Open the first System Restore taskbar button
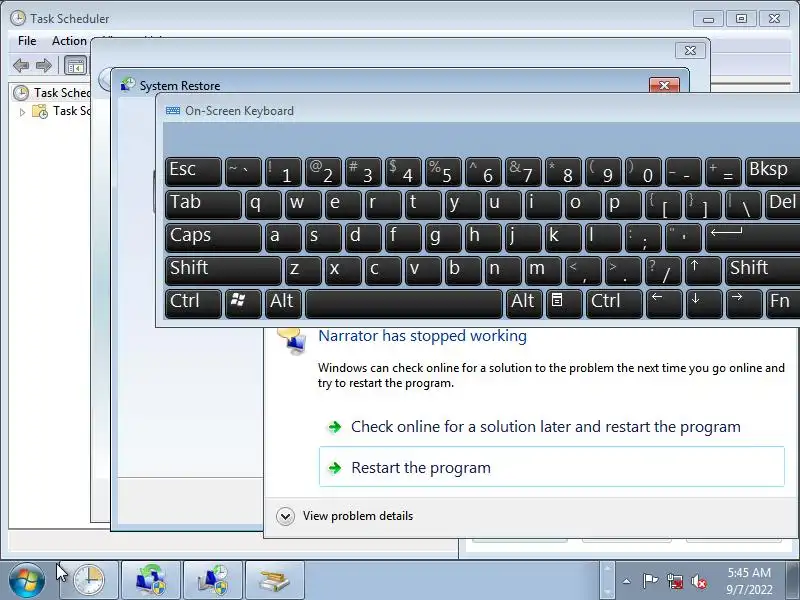The height and width of the screenshot is (600, 800). [151, 581]
